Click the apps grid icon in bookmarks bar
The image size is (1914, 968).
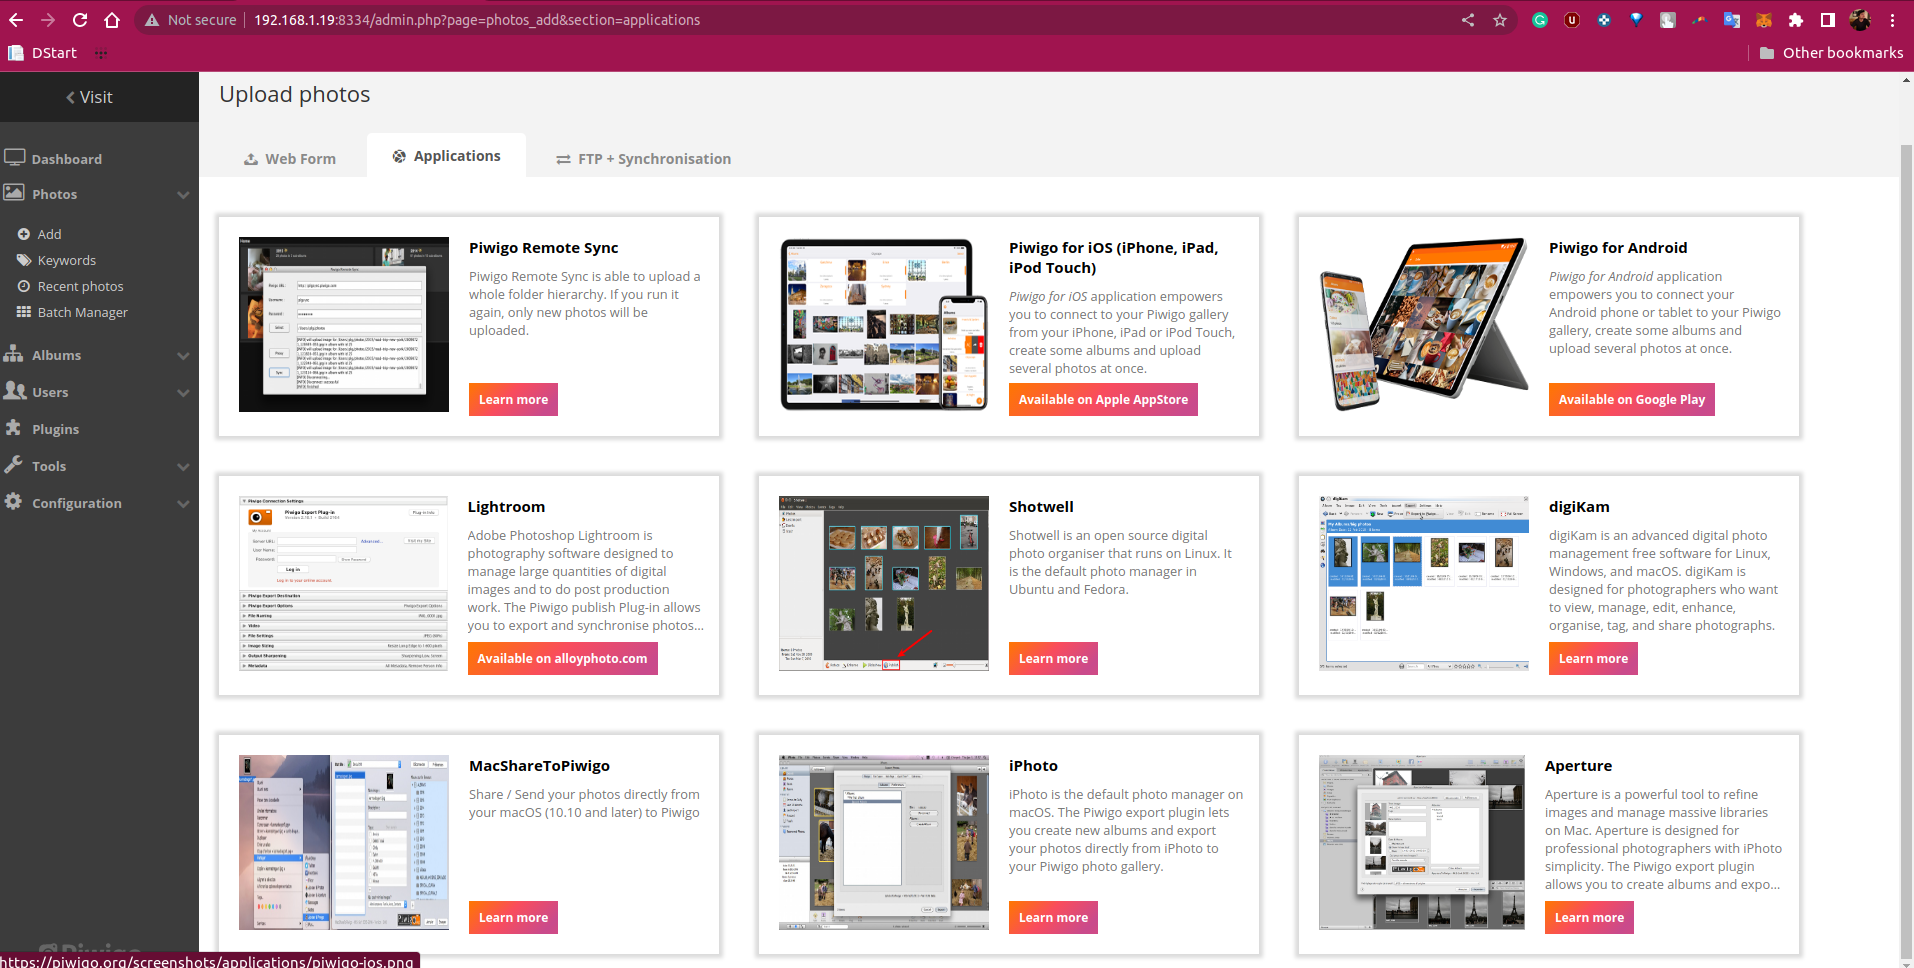coord(101,53)
